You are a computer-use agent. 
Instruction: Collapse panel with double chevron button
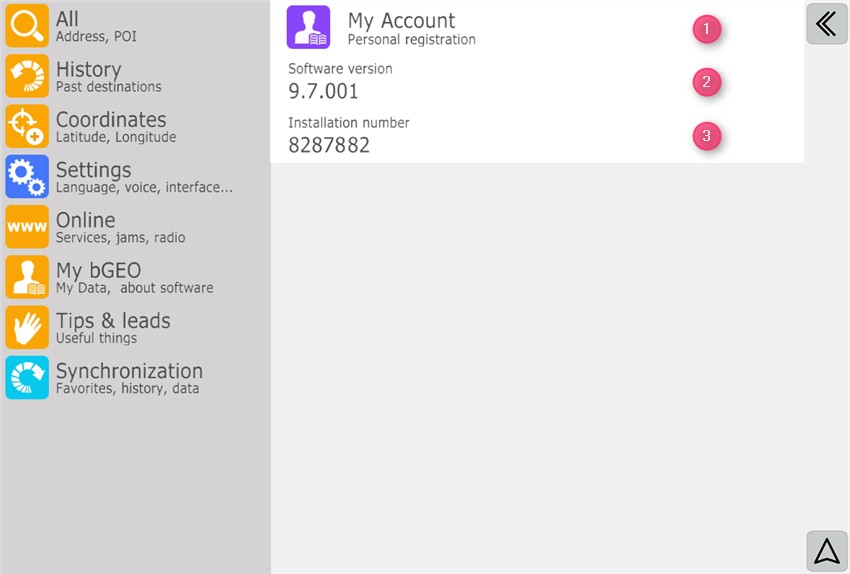(x=826, y=24)
